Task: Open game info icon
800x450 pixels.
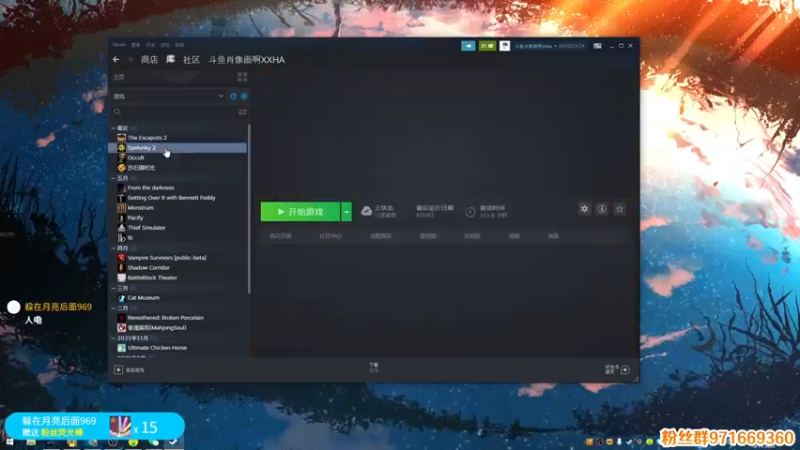Action: 602,209
